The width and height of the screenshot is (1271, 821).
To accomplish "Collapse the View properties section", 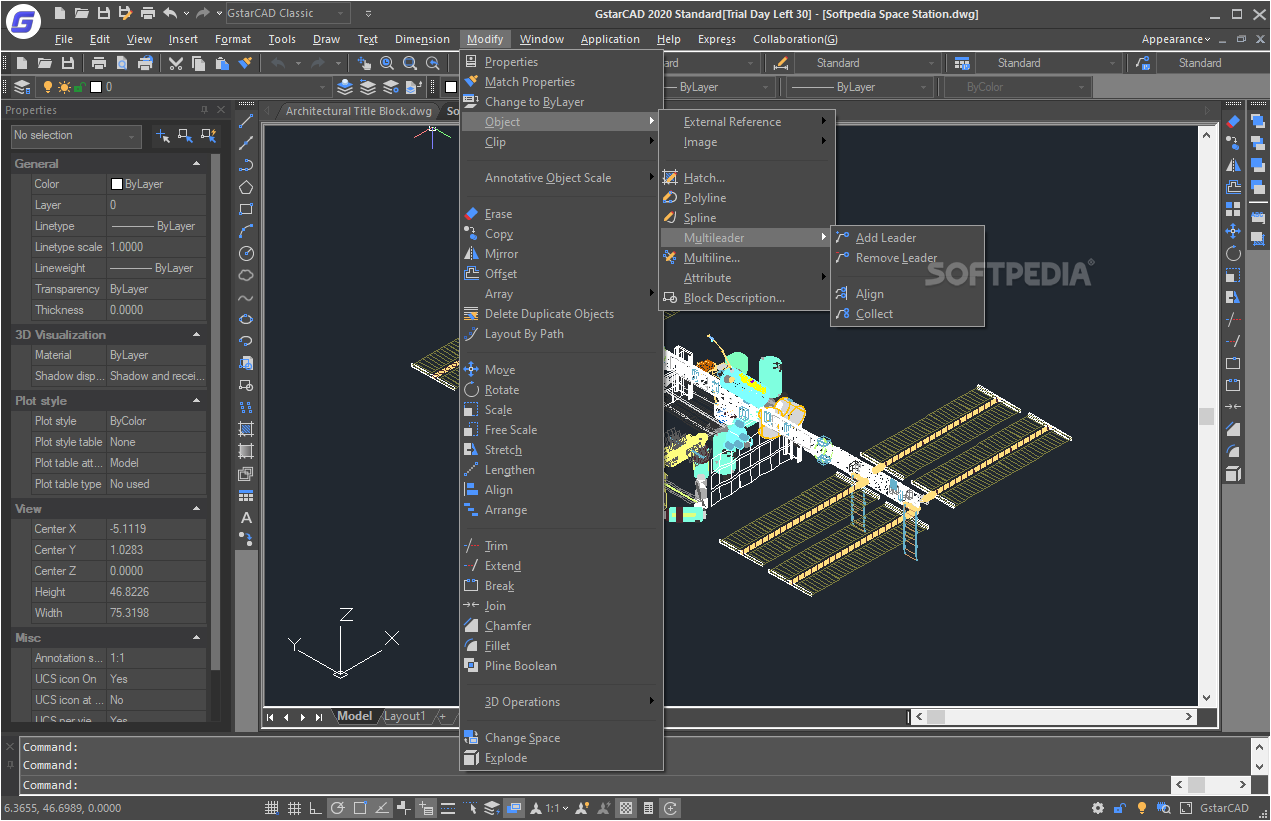I will click(196, 508).
